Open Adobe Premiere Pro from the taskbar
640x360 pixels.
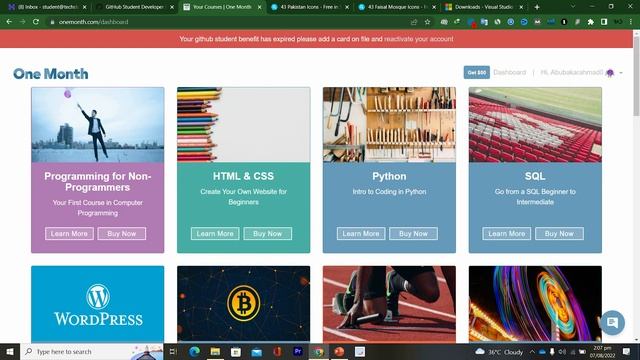(298, 351)
